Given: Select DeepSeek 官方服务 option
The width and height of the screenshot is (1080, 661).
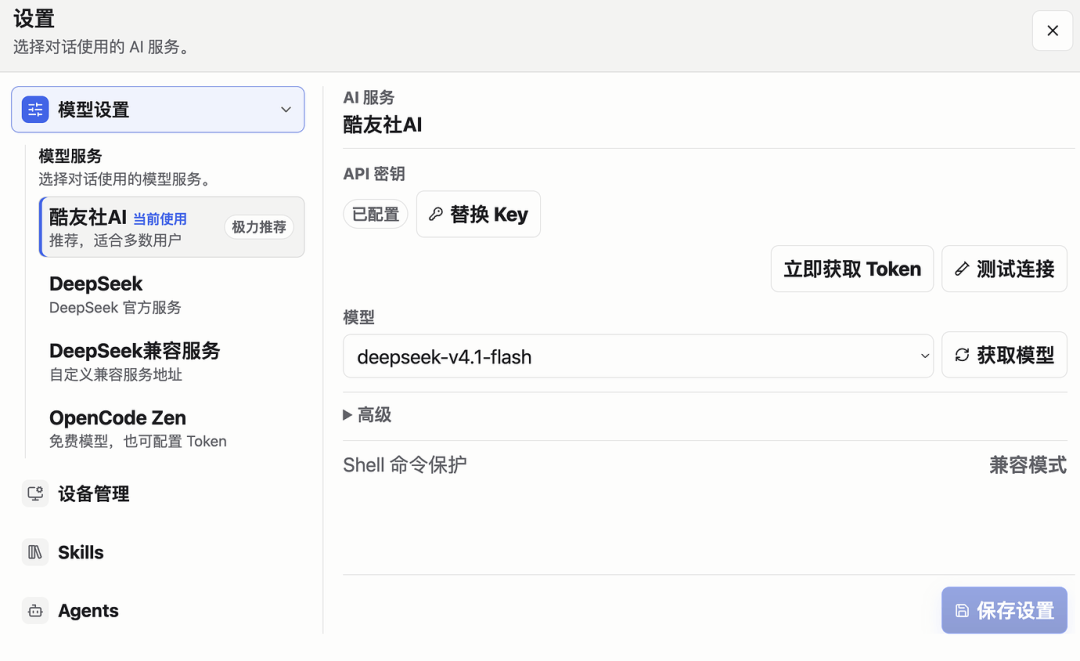Looking at the screenshot, I should [x=172, y=295].
